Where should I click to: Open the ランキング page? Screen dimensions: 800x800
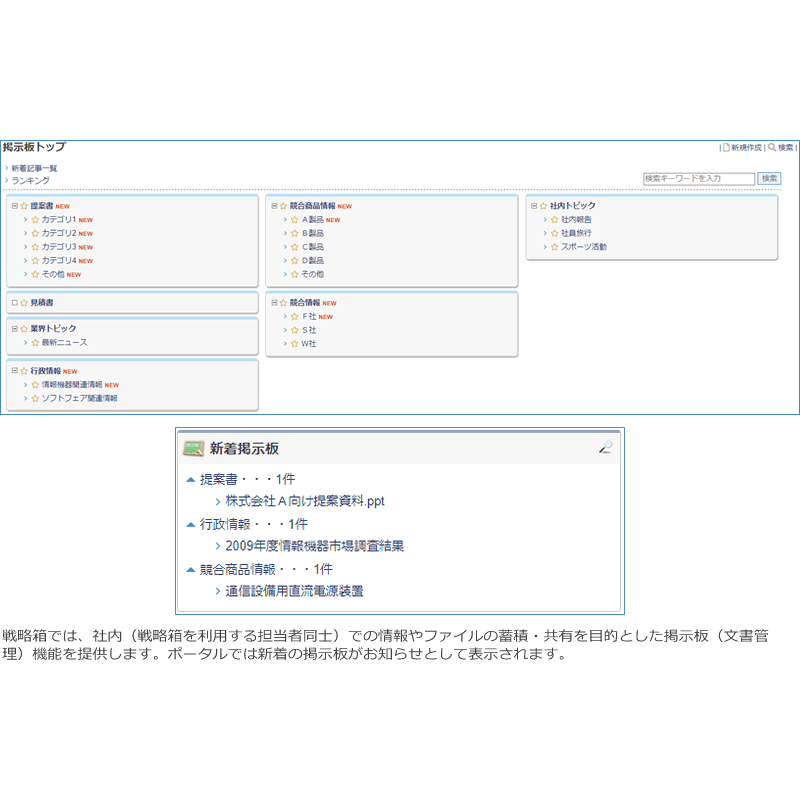(x=30, y=181)
